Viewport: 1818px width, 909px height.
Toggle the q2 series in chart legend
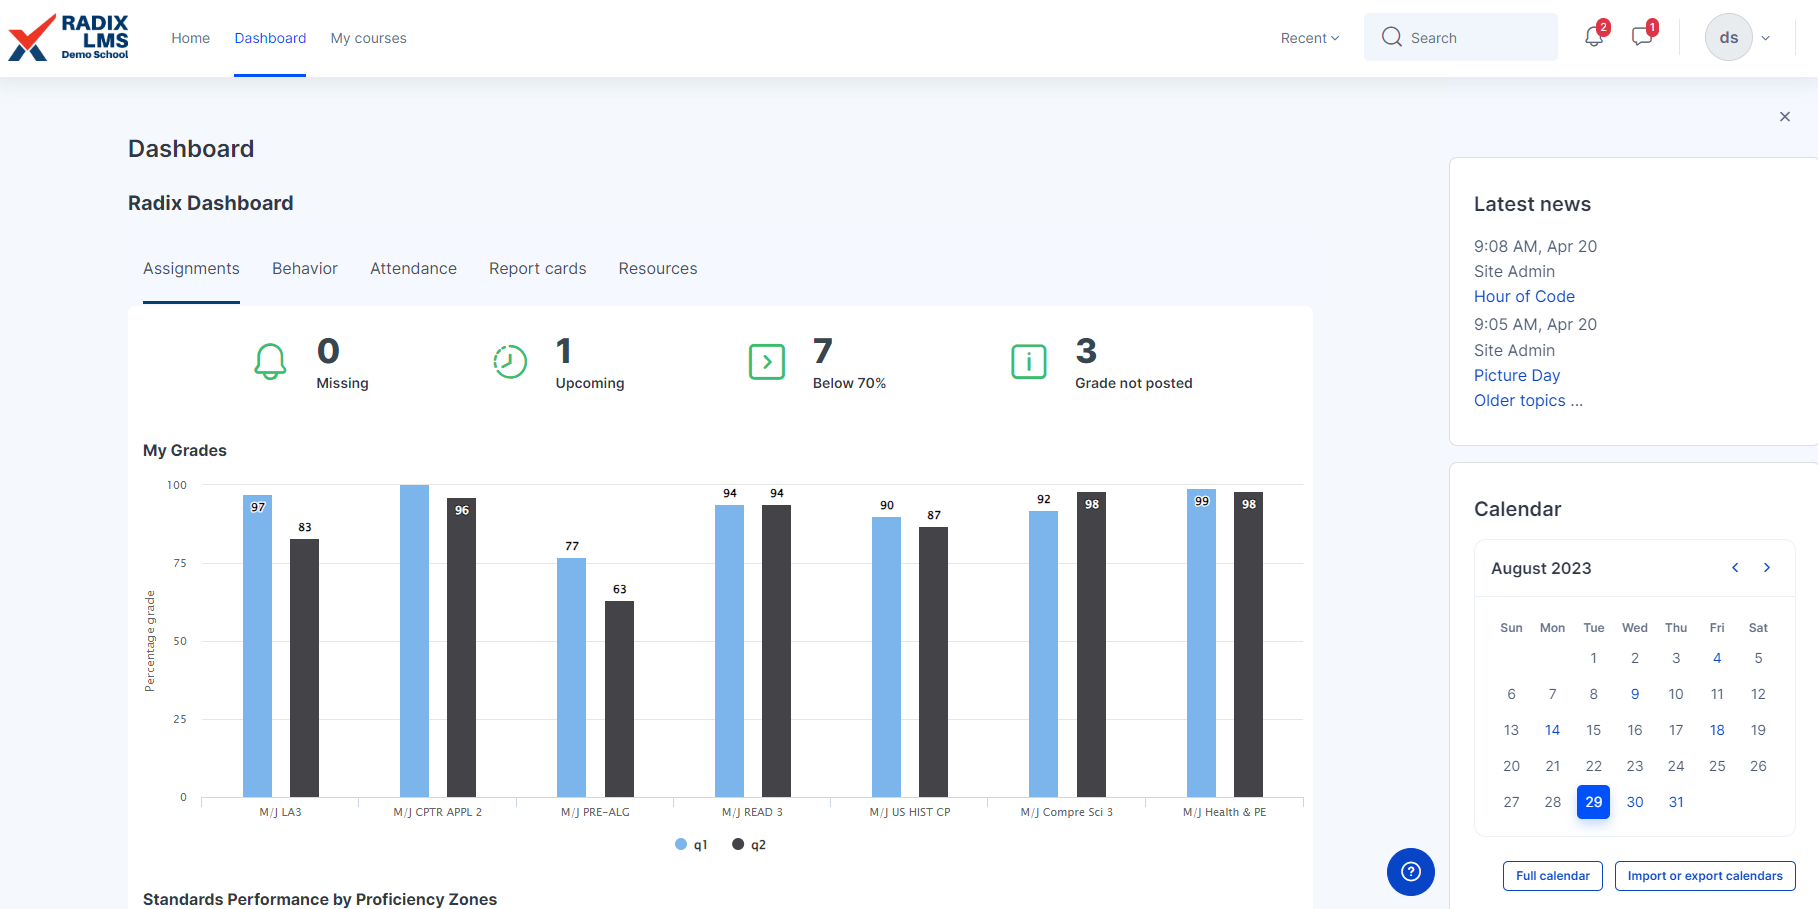(x=749, y=845)
